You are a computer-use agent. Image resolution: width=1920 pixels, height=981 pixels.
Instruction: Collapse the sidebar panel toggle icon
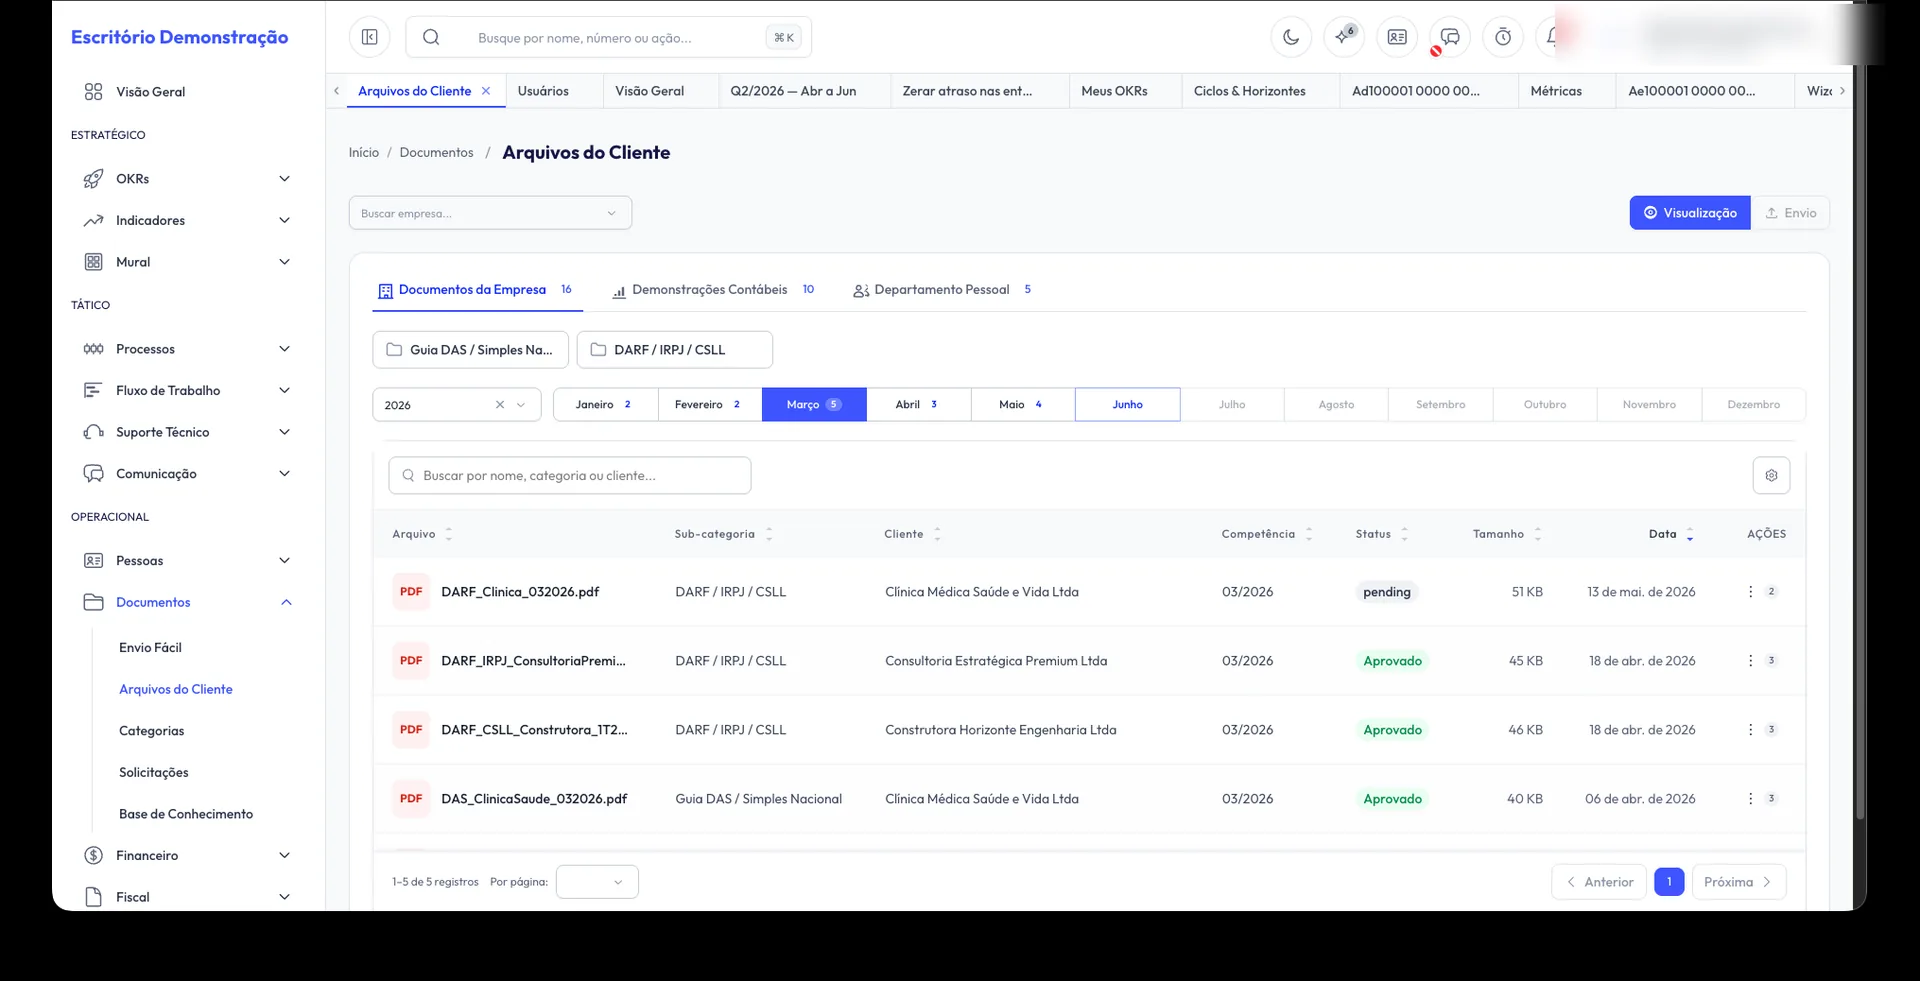[369, 37]
